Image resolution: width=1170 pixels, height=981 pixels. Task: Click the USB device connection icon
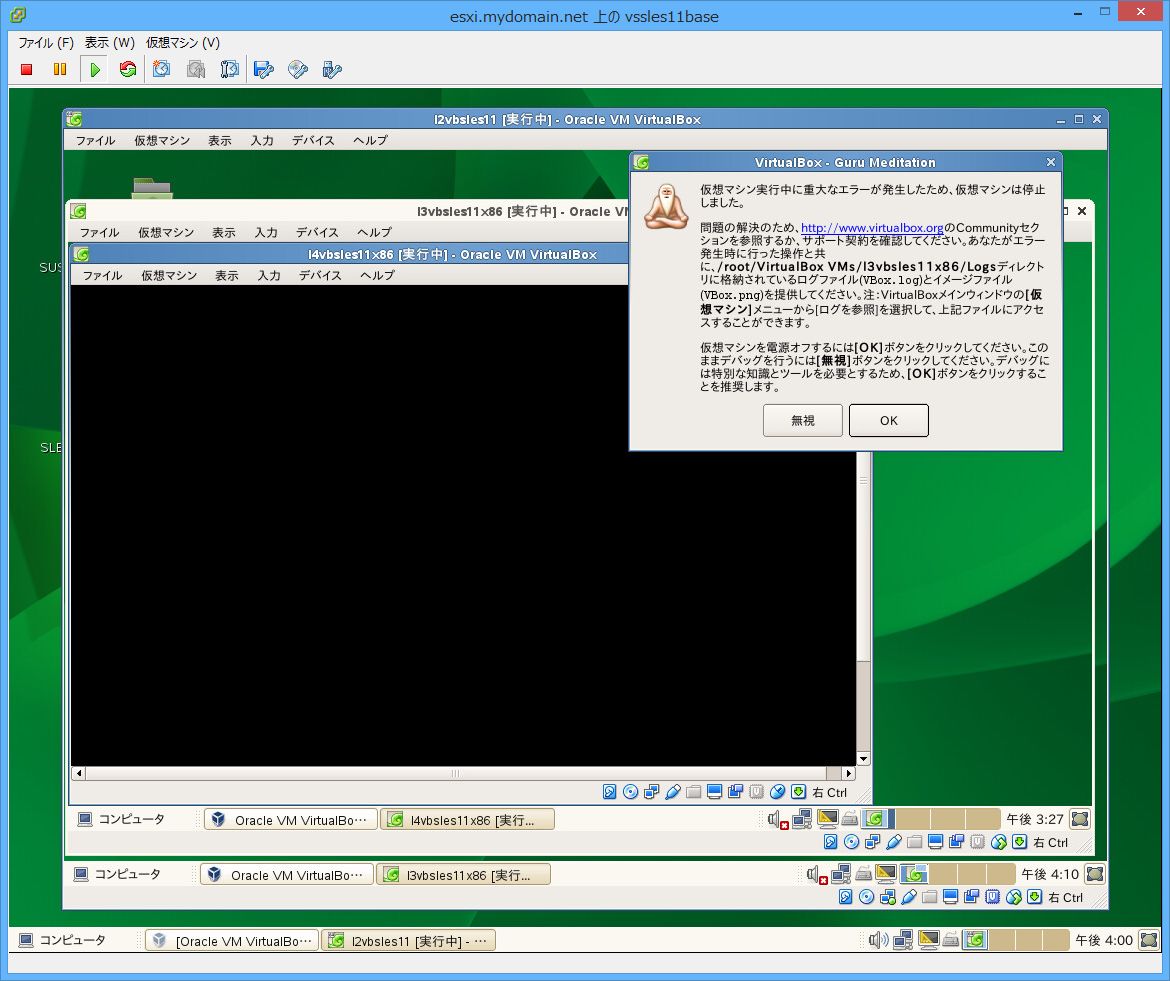(332, 69)
